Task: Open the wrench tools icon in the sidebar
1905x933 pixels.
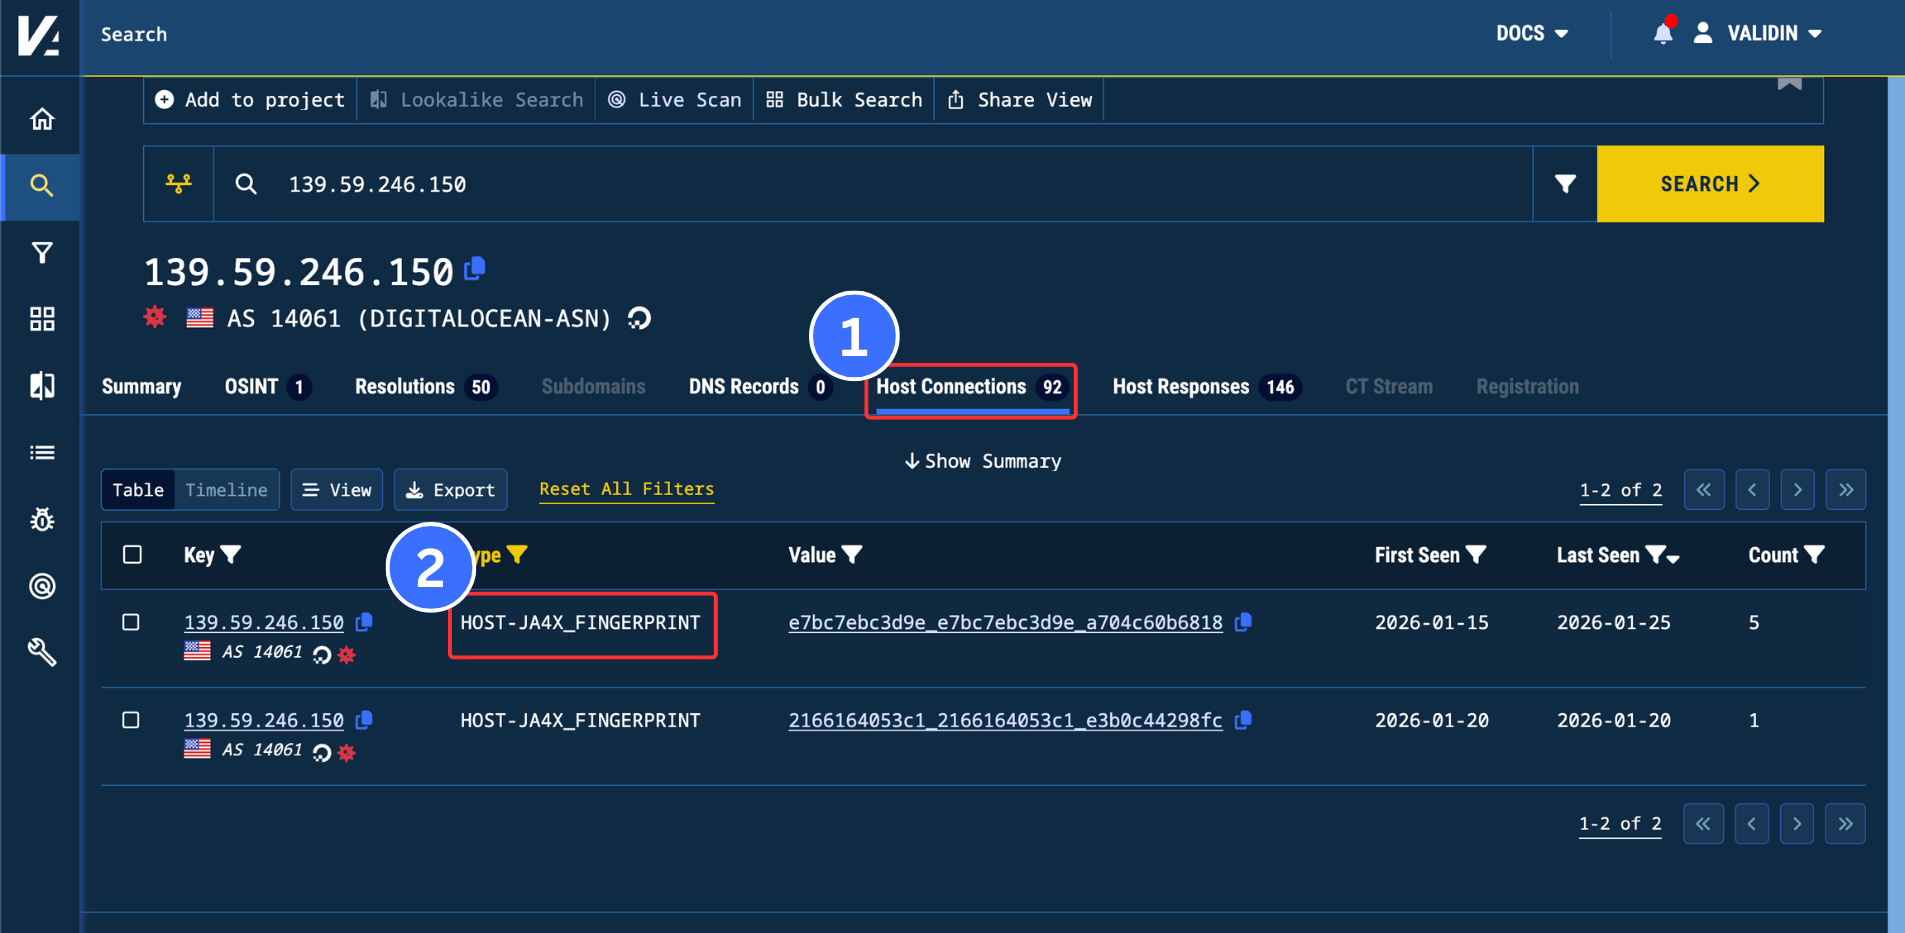Action: [41, 652]
